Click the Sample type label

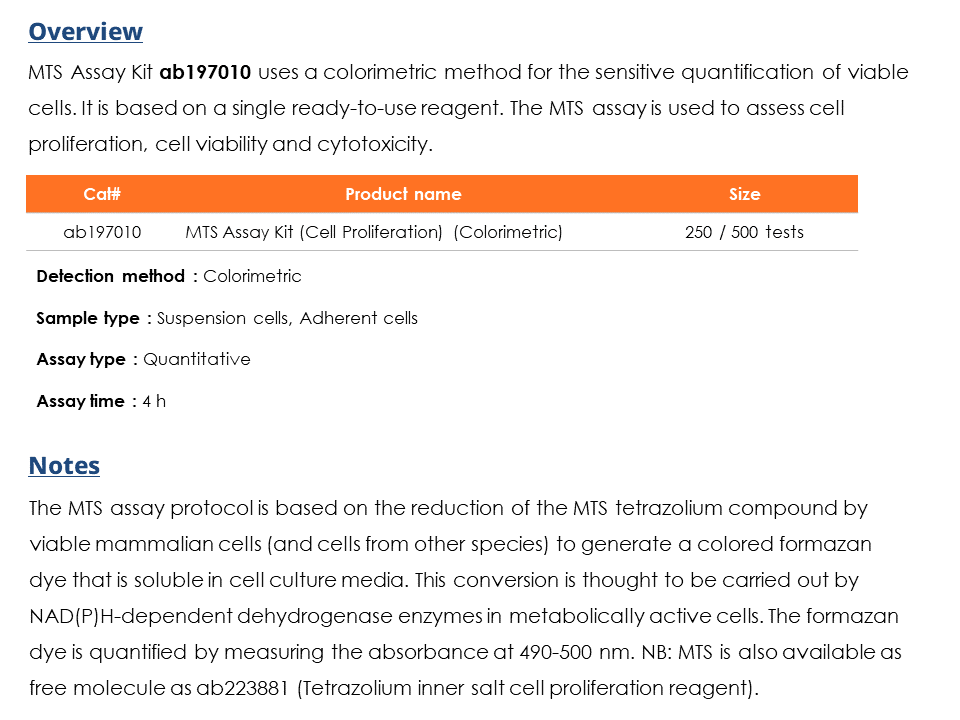(x=88, y=318)
